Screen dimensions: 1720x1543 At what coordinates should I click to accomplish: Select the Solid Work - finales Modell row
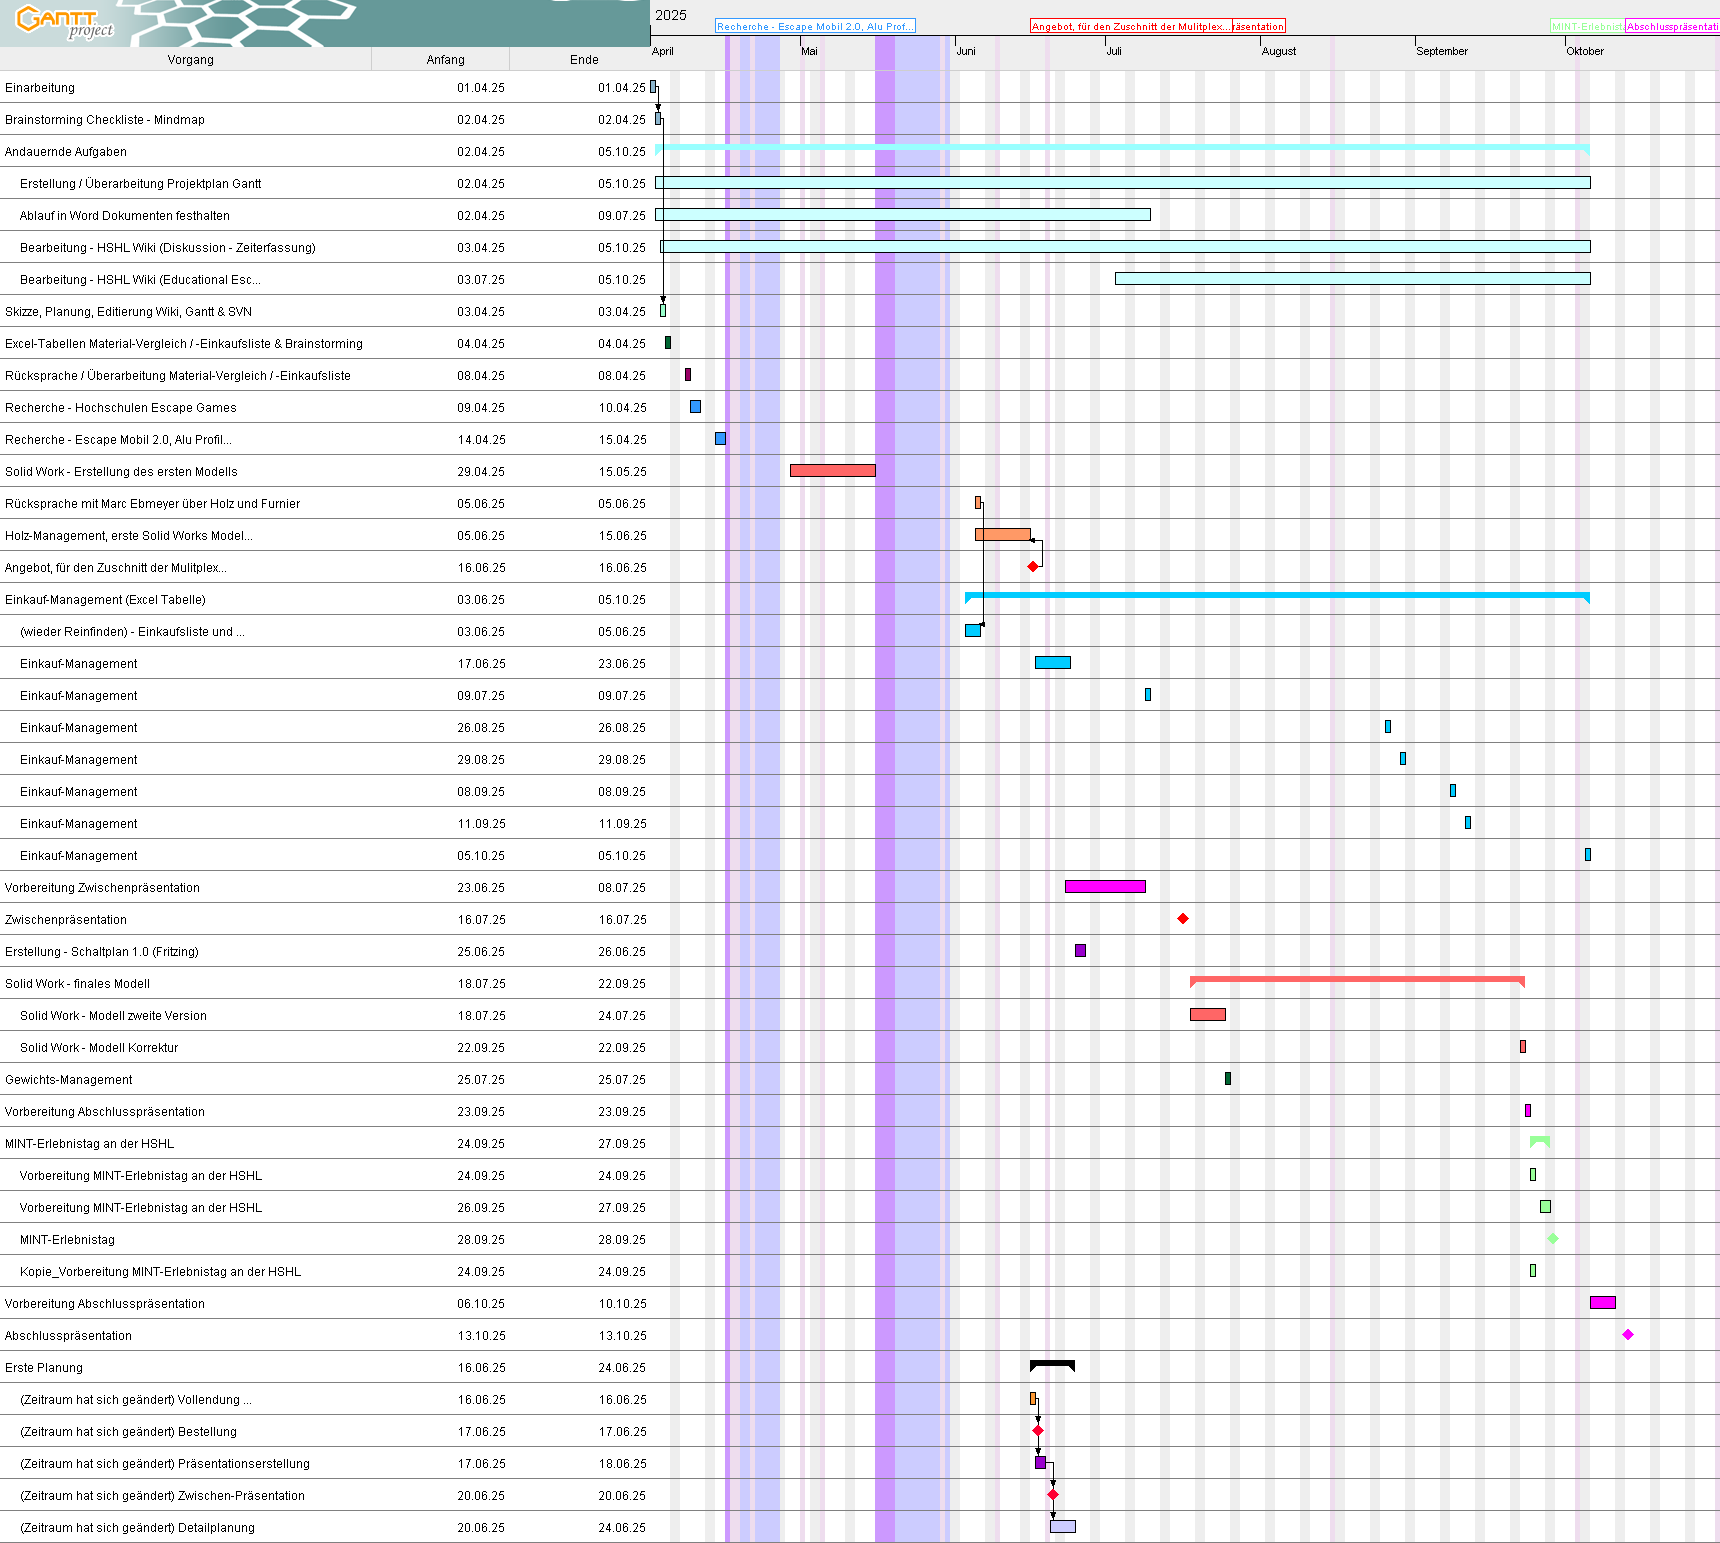[x=78, y=984]
